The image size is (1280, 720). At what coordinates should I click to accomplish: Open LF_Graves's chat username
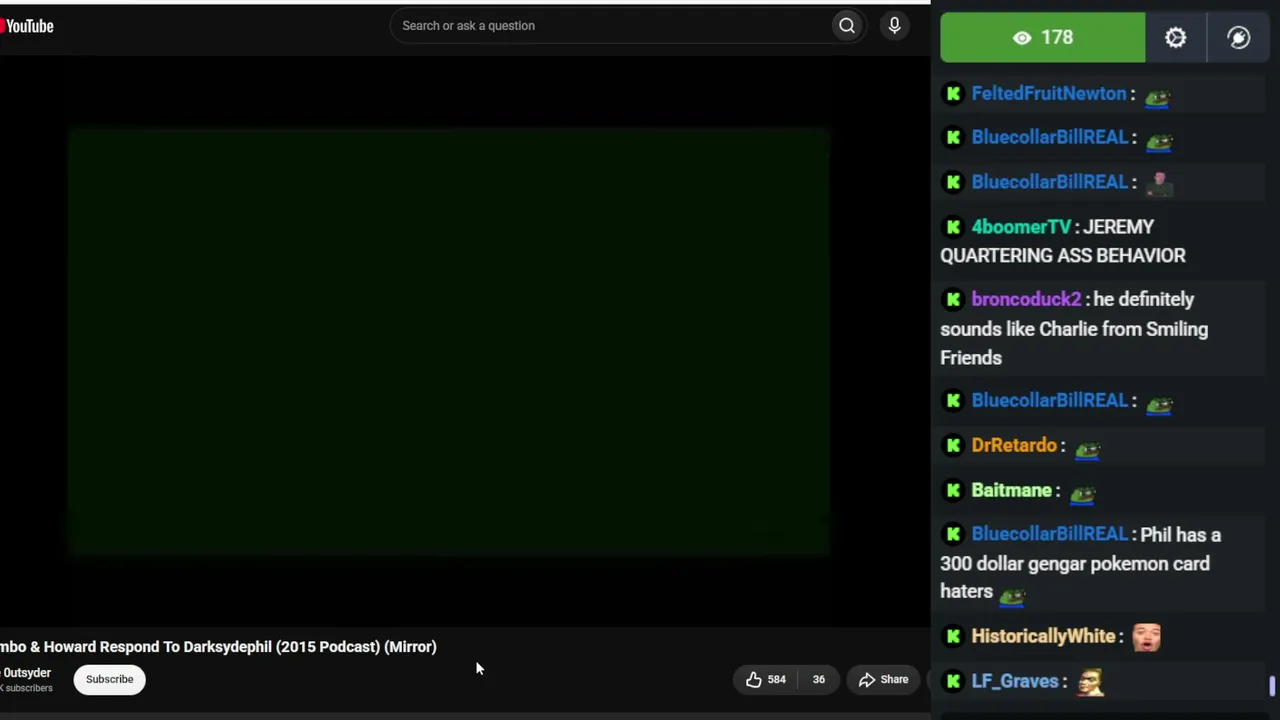pyautogui.click(x=1014, y=681)
